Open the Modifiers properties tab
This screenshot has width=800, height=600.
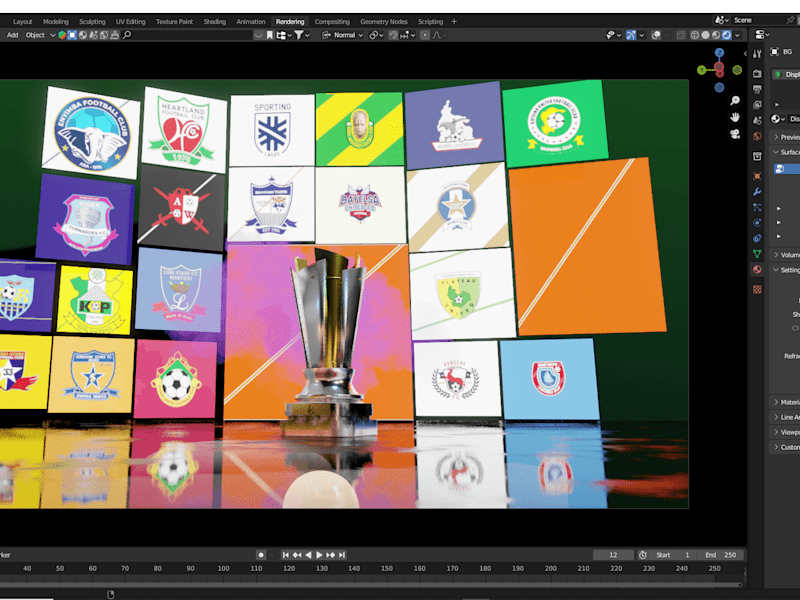coord(757,192)
